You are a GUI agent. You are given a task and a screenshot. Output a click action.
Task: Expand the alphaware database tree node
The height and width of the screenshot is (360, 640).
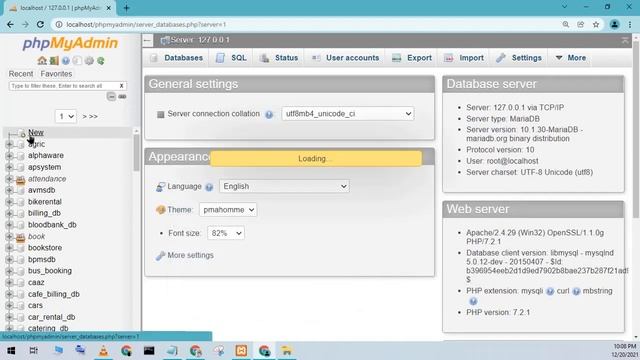[9, 156]
